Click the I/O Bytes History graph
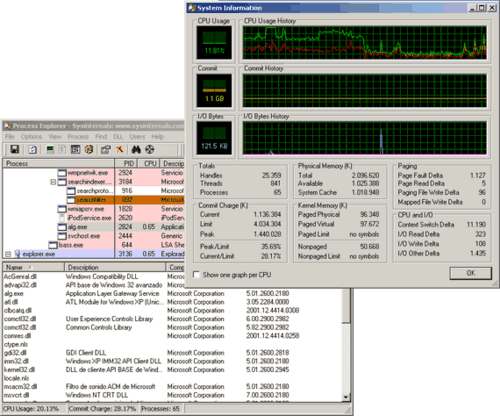Viewport: 500px width, 416px height. (365, 138)
